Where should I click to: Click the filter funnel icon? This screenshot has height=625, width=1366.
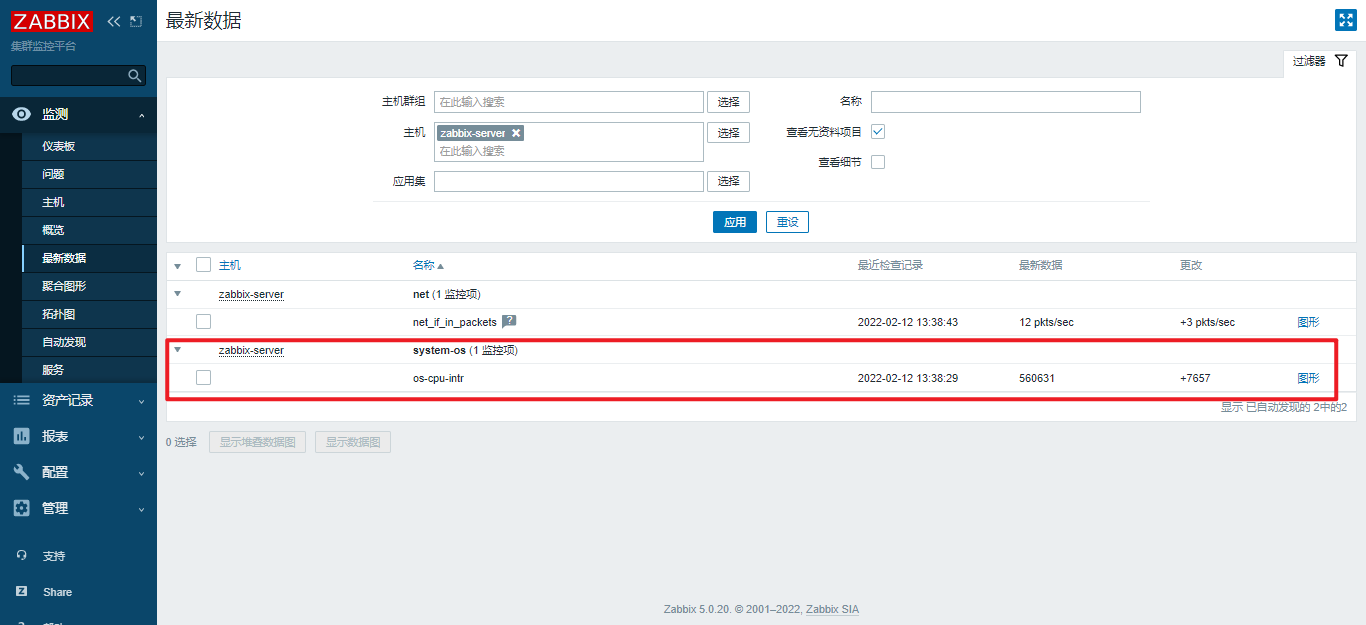(x=1341, y=61)
